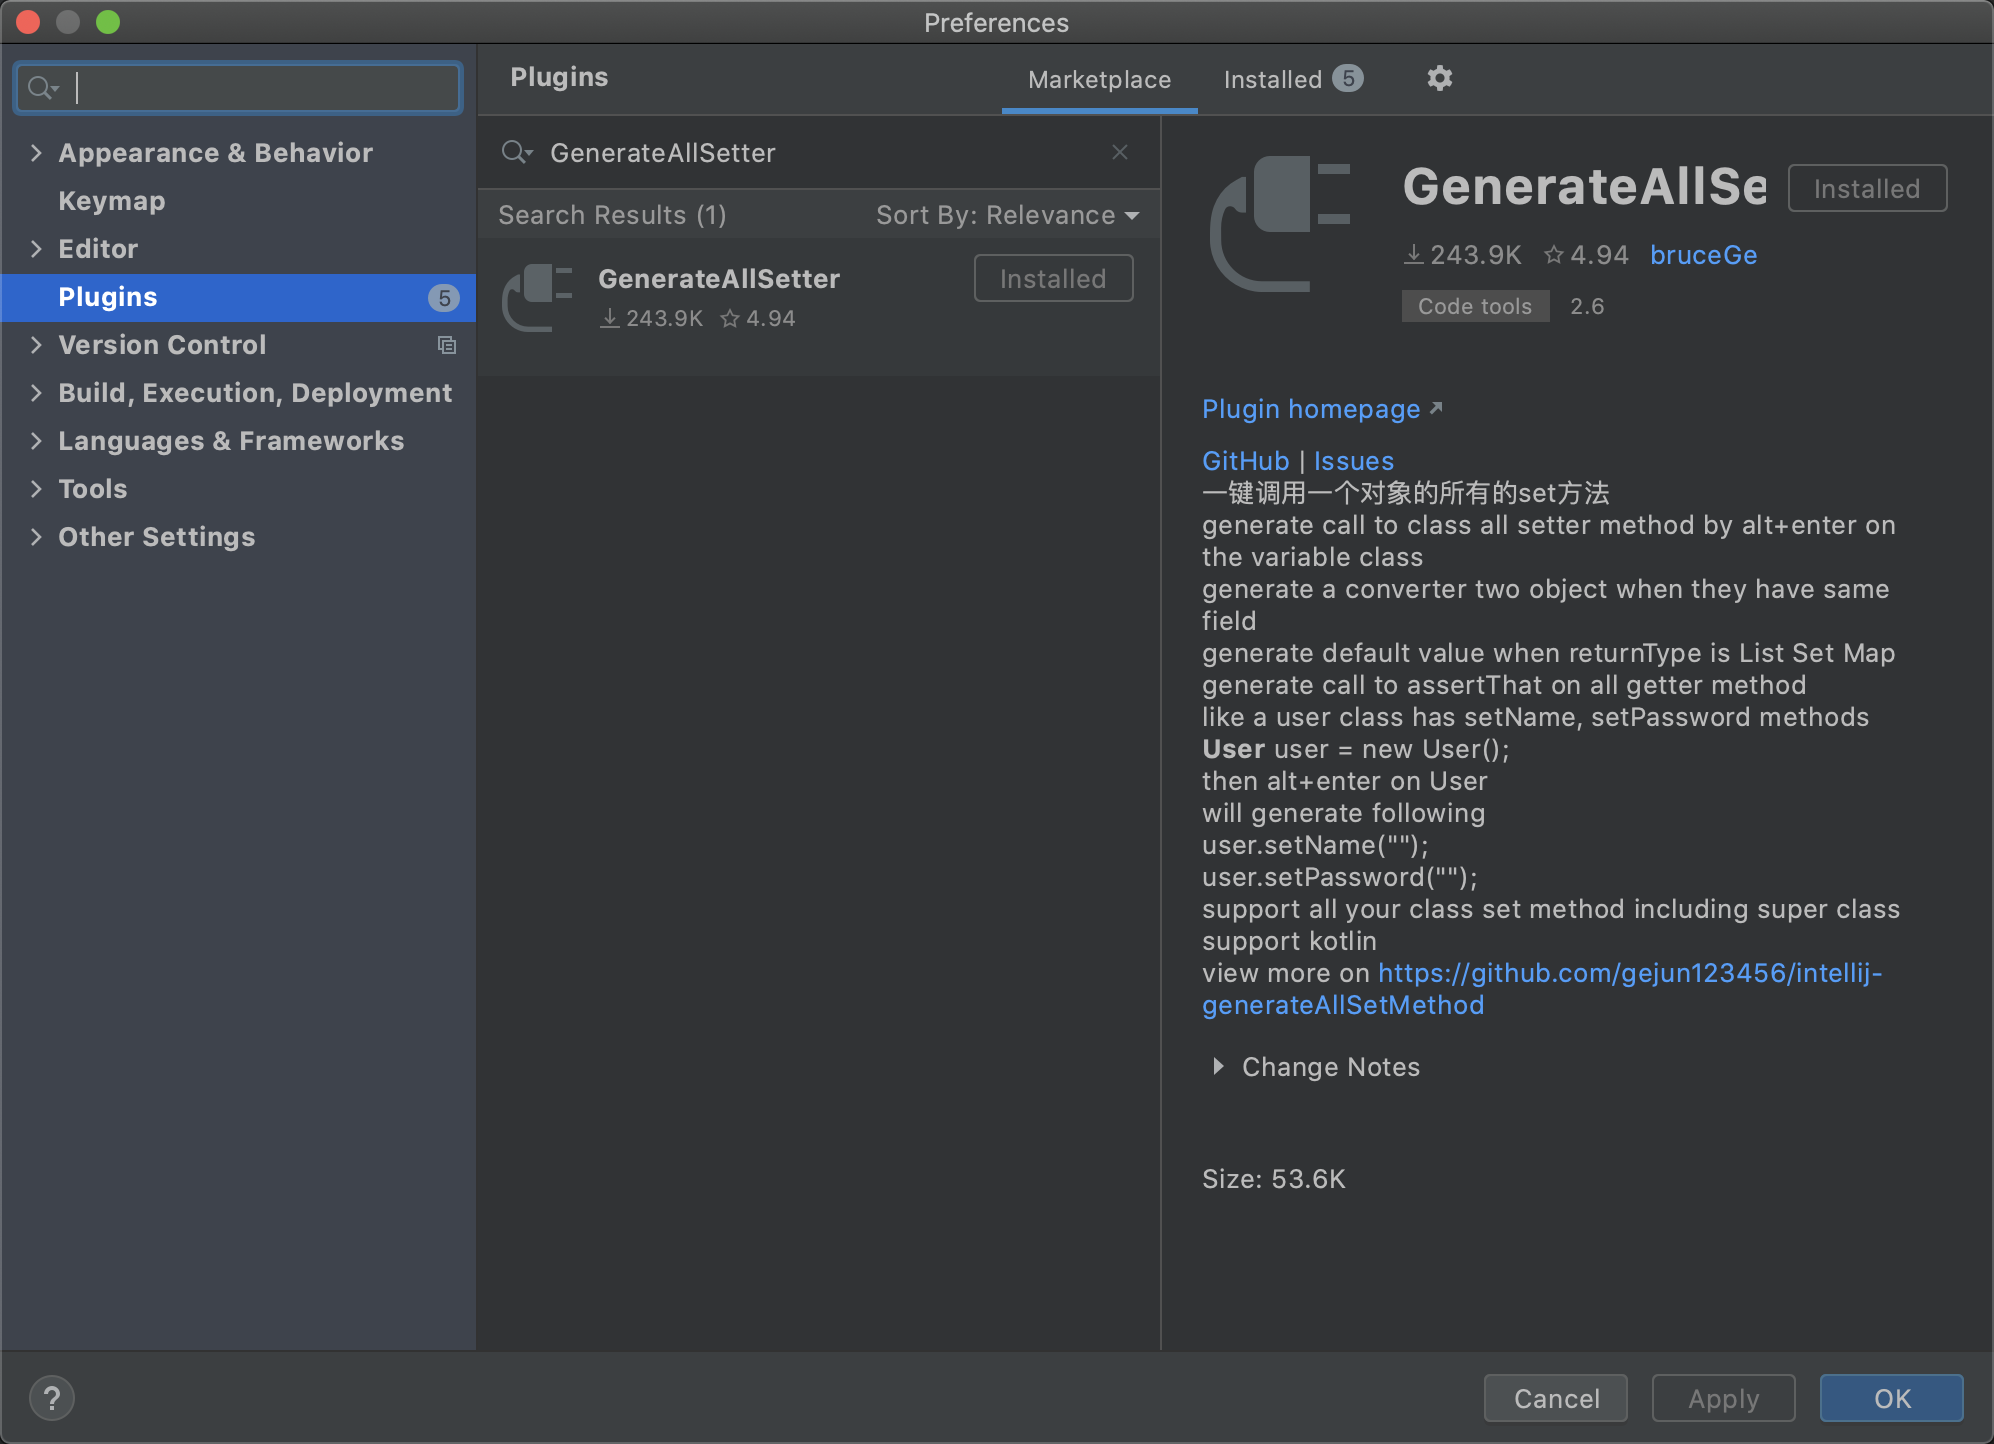Open the bruceGe vendor link
This screenshot has width=1994, height=1444.
[1703, 255]
